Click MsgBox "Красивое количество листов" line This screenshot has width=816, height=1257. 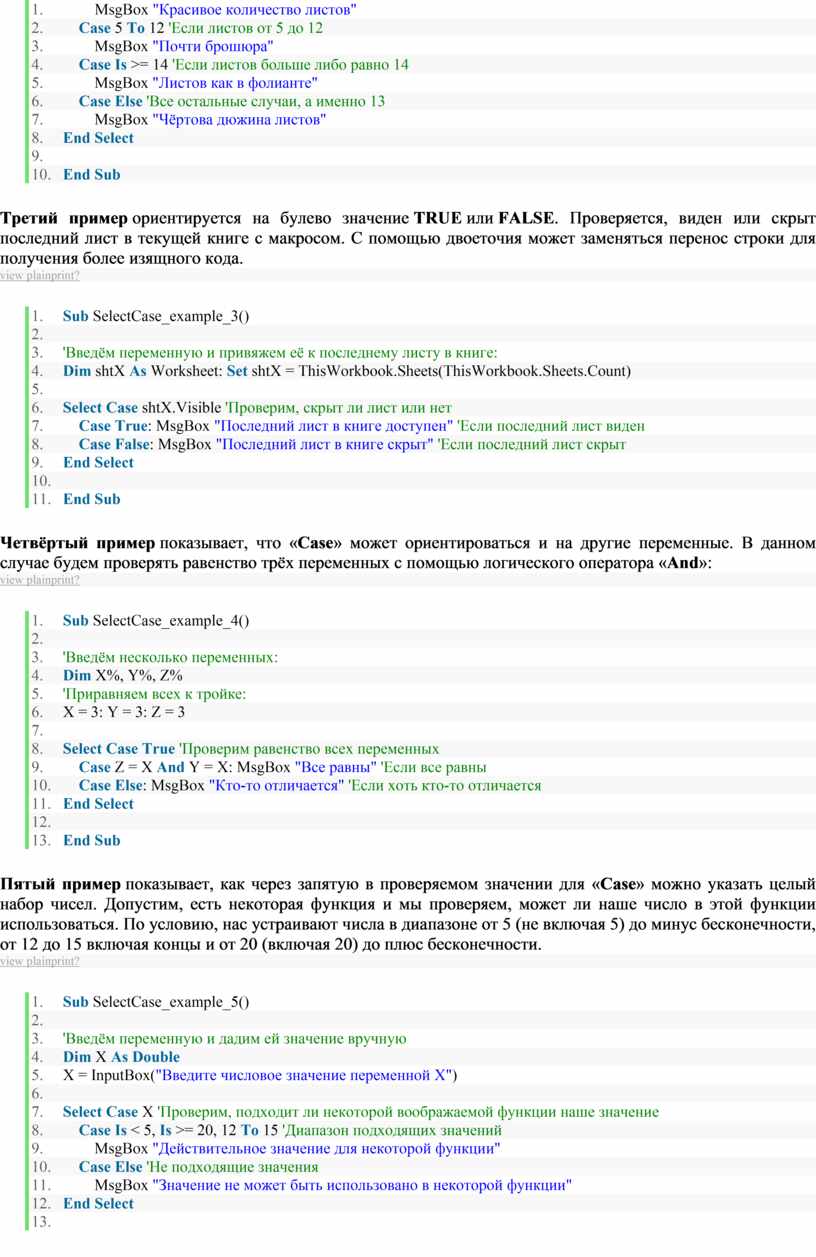(225, 9)
